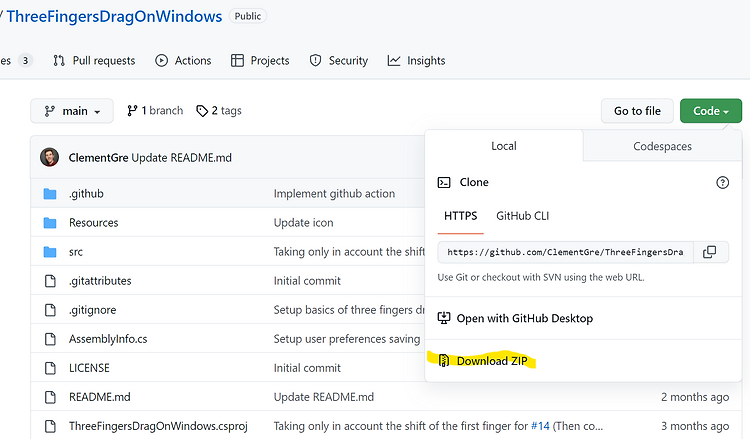Image resolution: width=750 pixels, height=439 pixels.
Task: Click the Insights graph icon
Action: click(x=394, y=61)
